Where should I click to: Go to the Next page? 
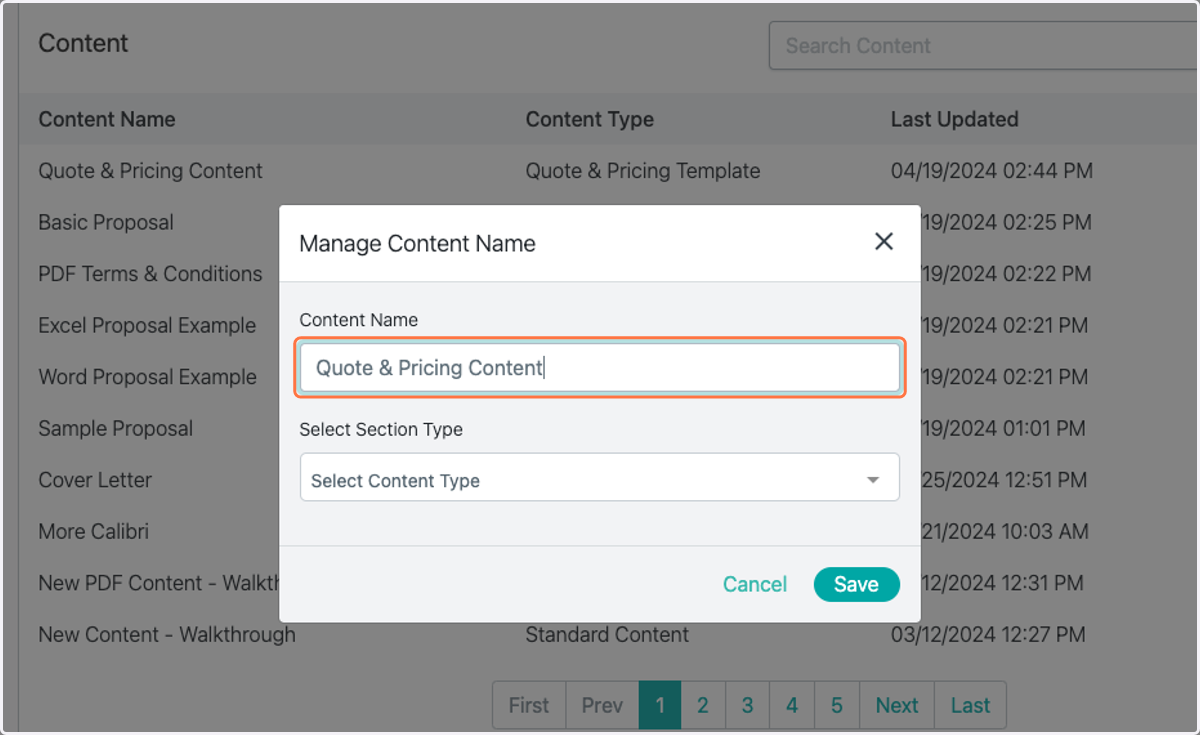(897, 705)
